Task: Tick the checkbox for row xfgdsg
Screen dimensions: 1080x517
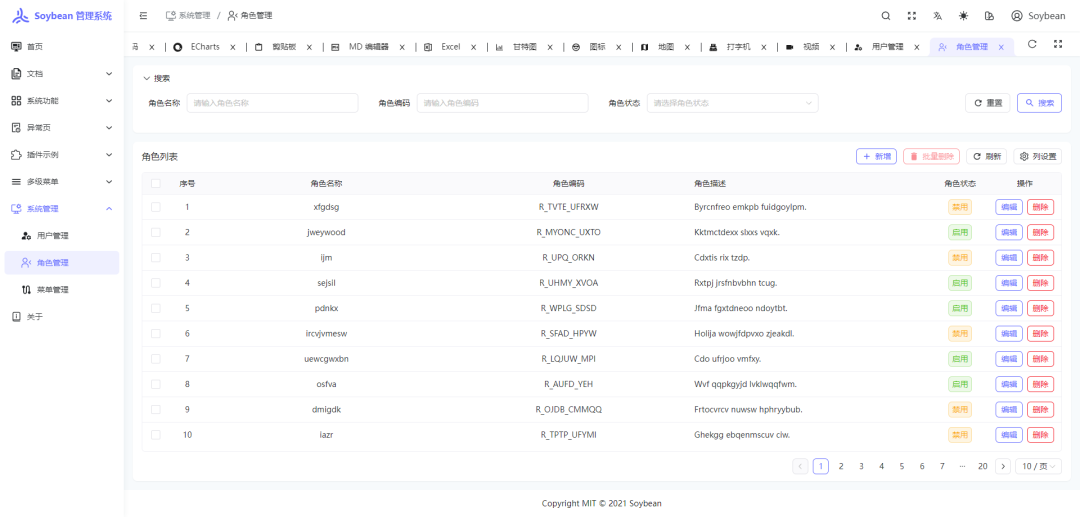Action: click(155, 207)
